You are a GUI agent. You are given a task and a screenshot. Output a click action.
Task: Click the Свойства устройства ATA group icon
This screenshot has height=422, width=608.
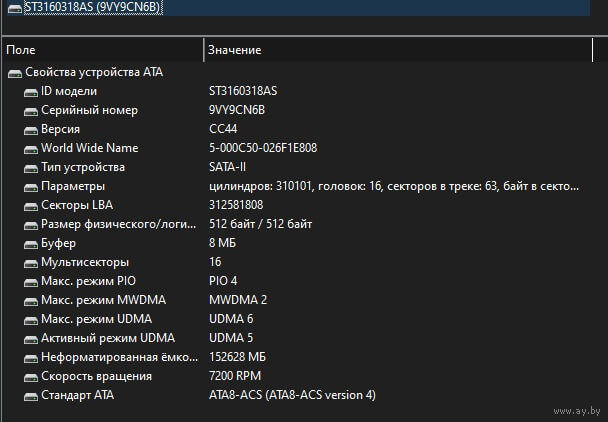[x=14, y=72]
